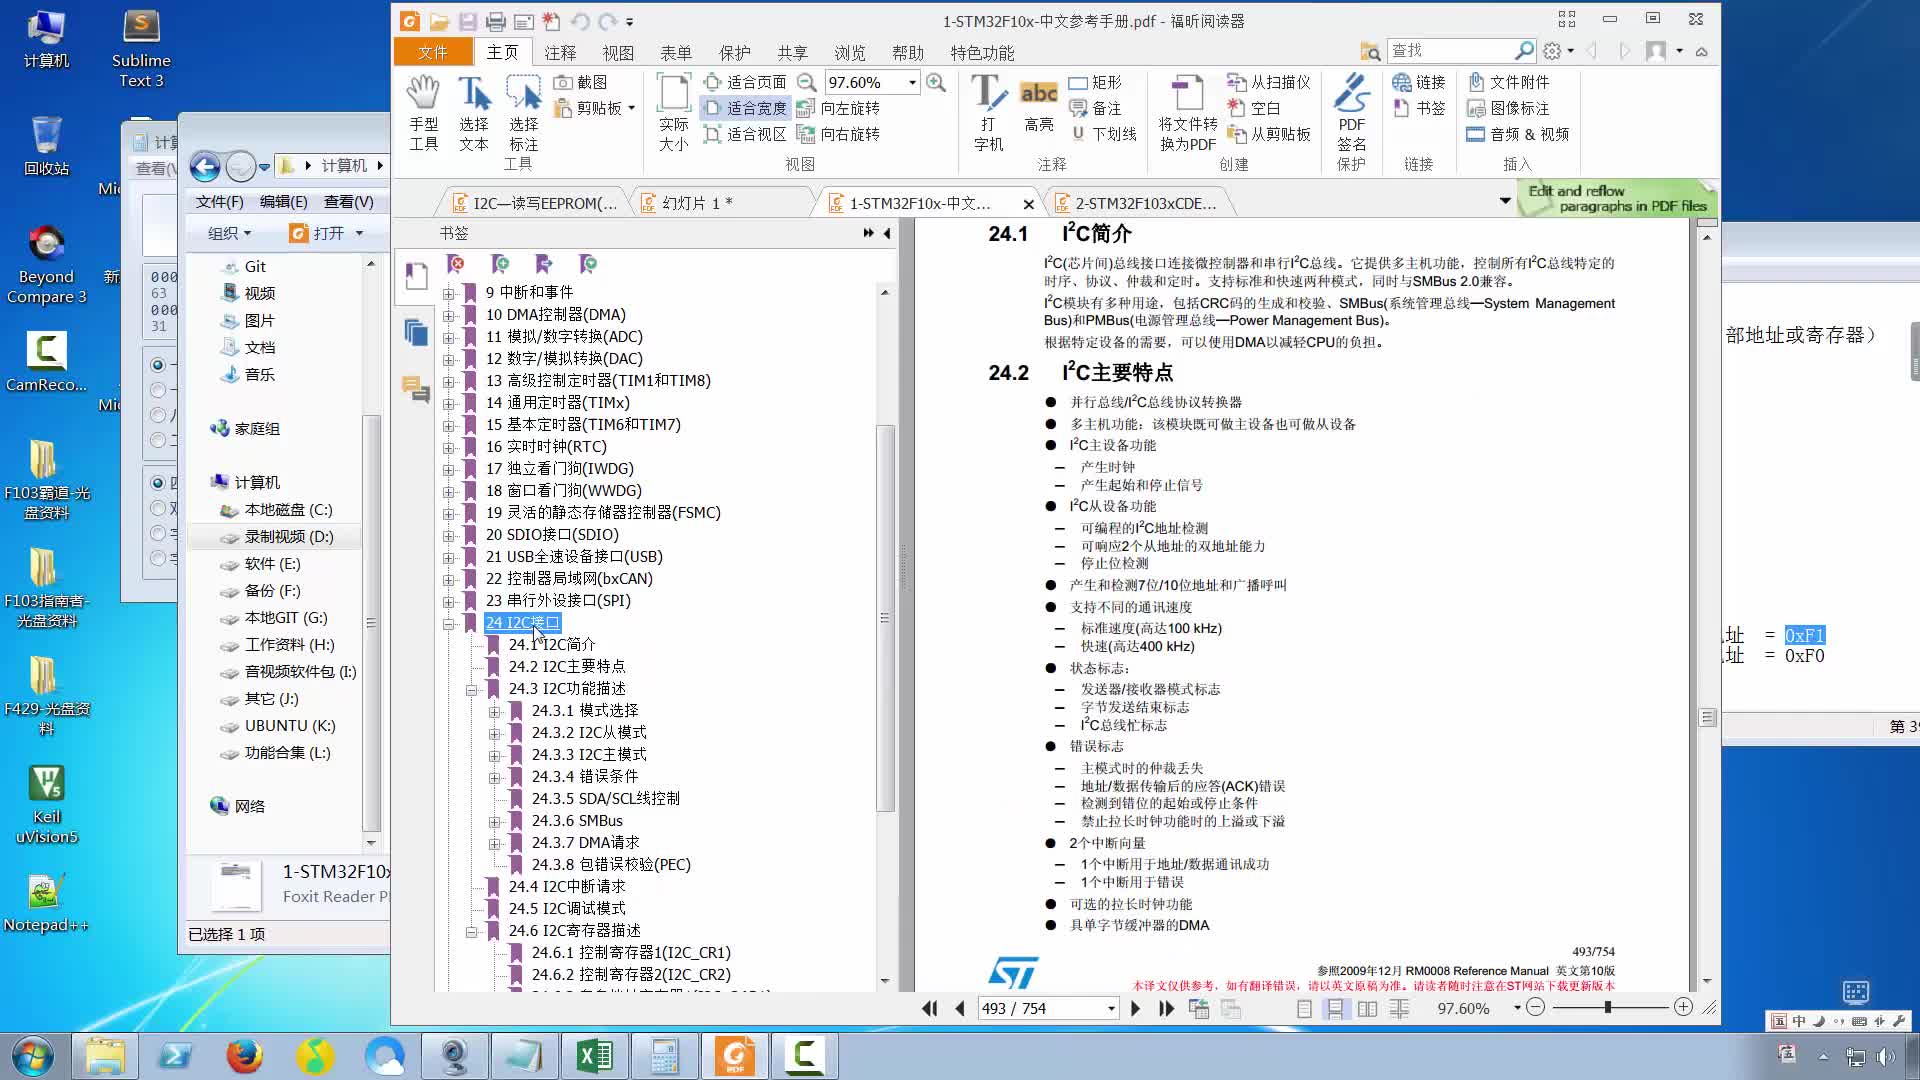The image size is (1920, 1080).
Task: Open bookmark 24.4 I2C中断请求
Action: click(567, 886)
